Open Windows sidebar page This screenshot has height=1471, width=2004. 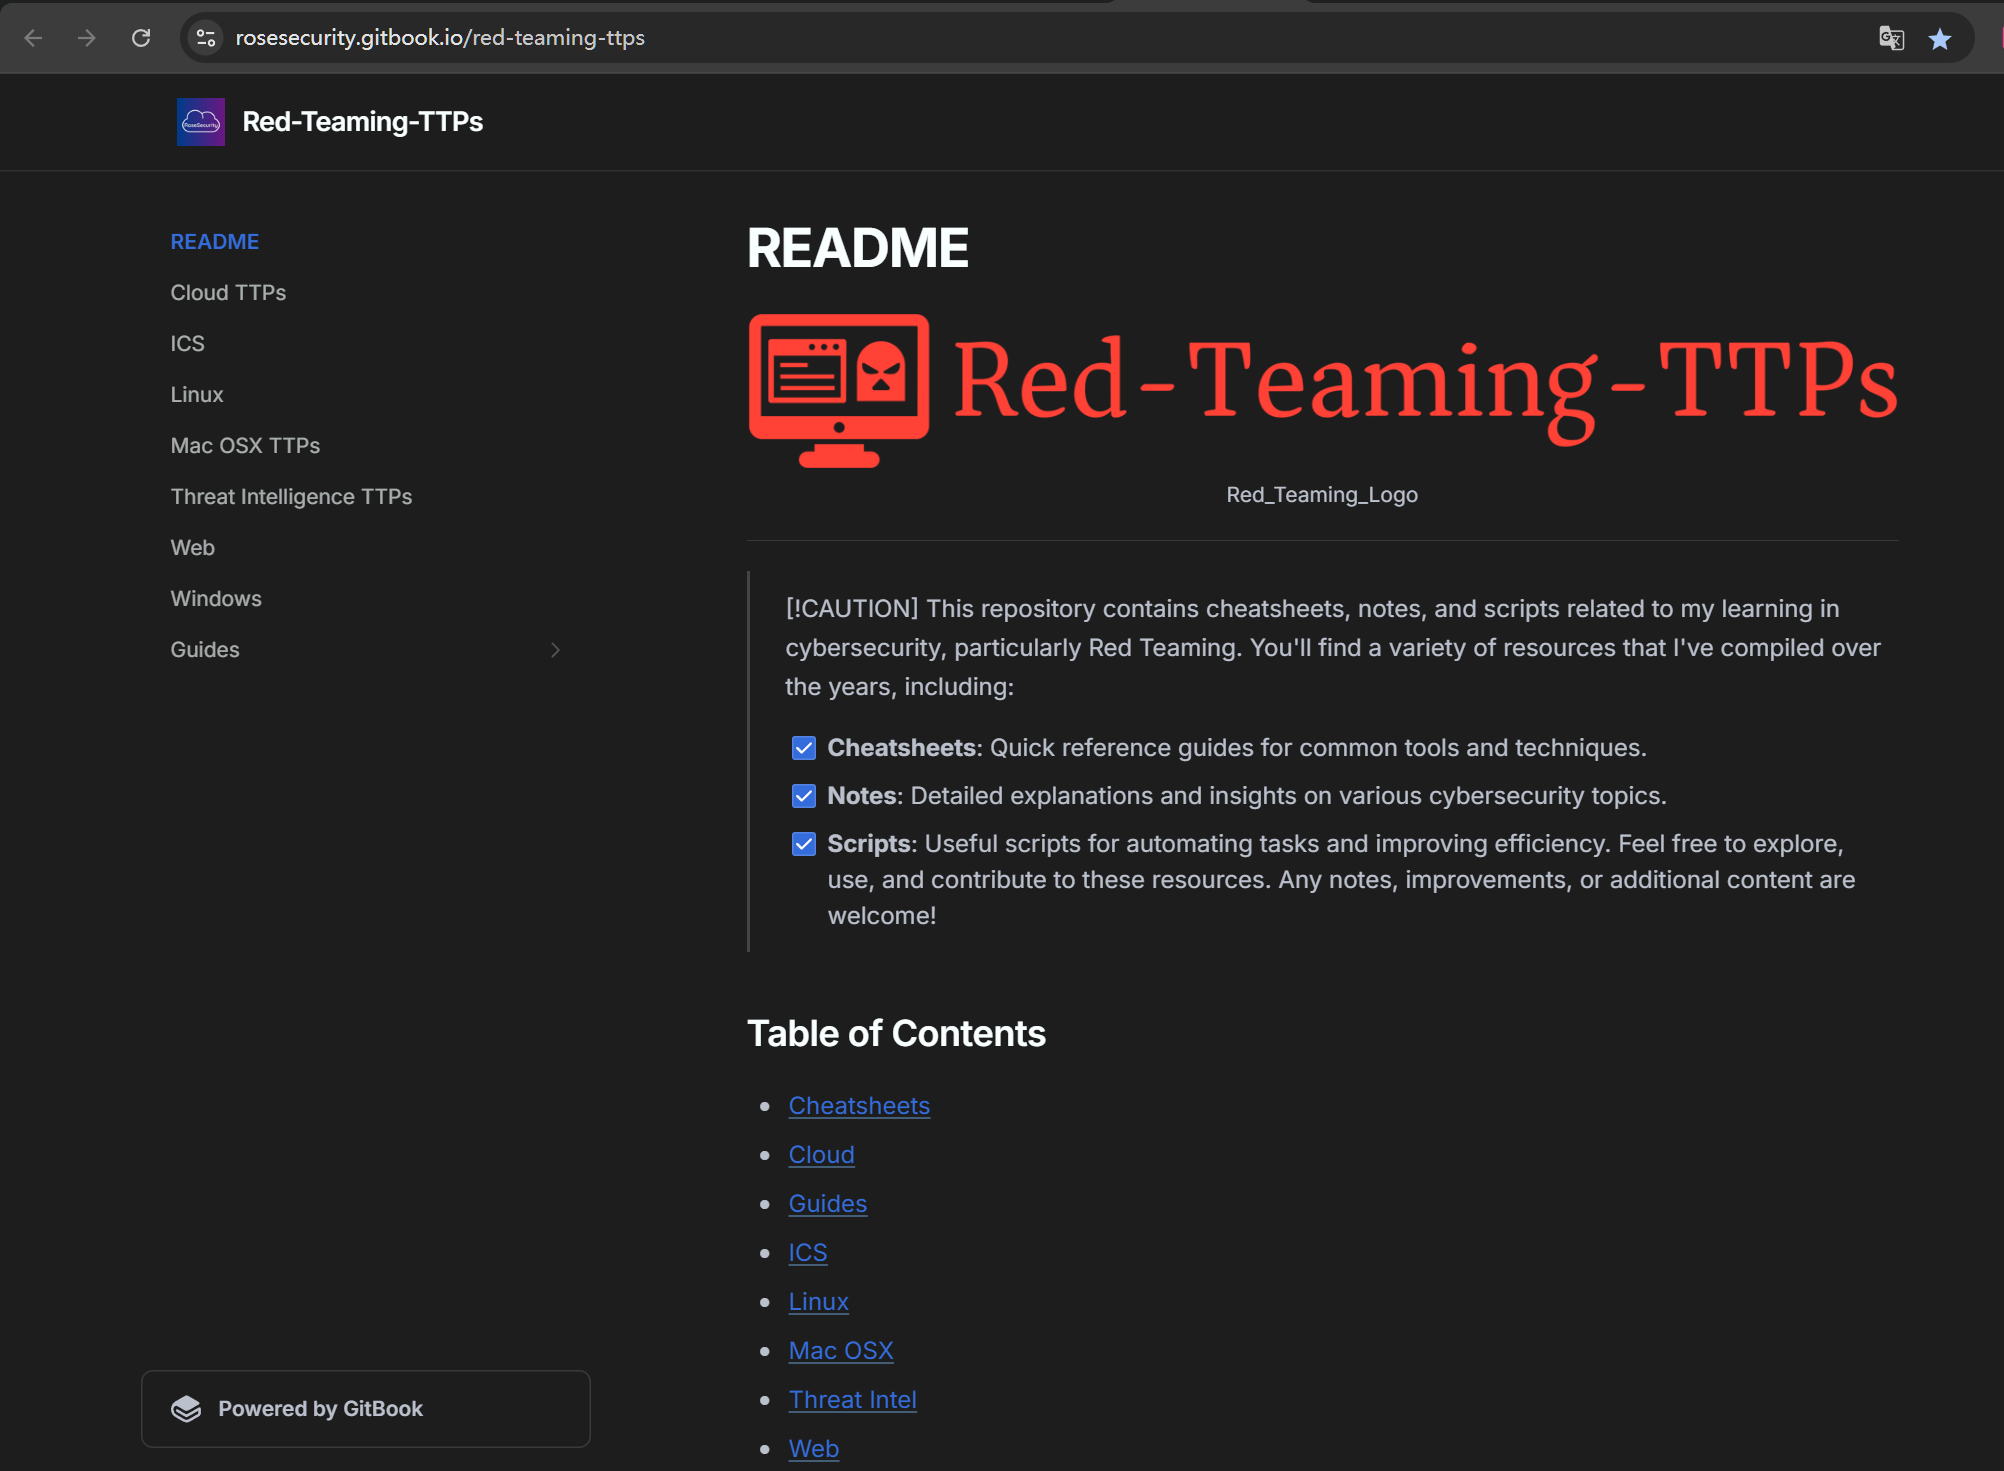216,599
